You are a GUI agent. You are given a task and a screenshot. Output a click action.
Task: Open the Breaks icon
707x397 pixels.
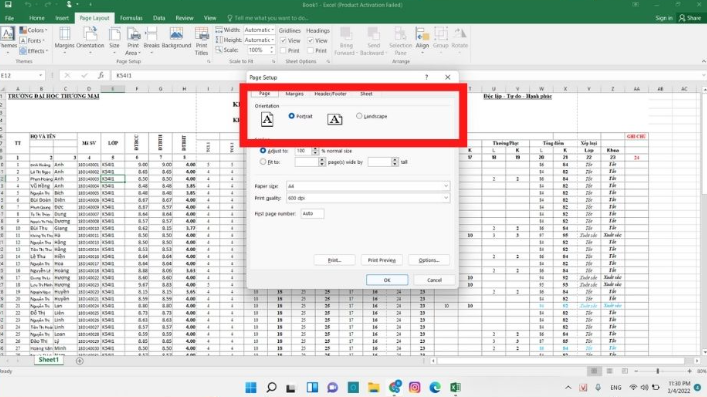[151, 34]
